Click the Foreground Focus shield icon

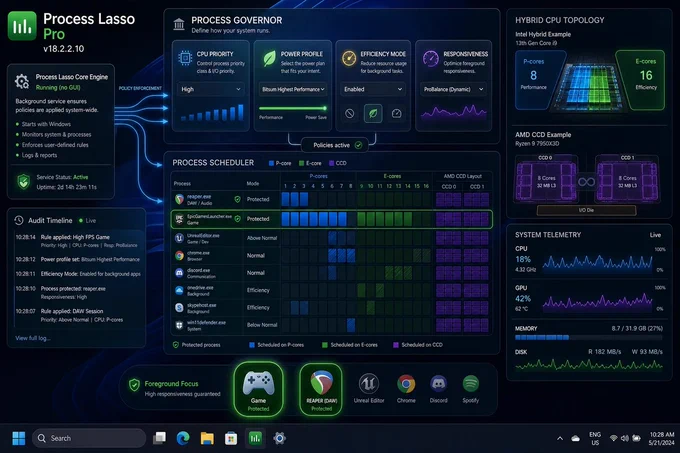point(134,385)
